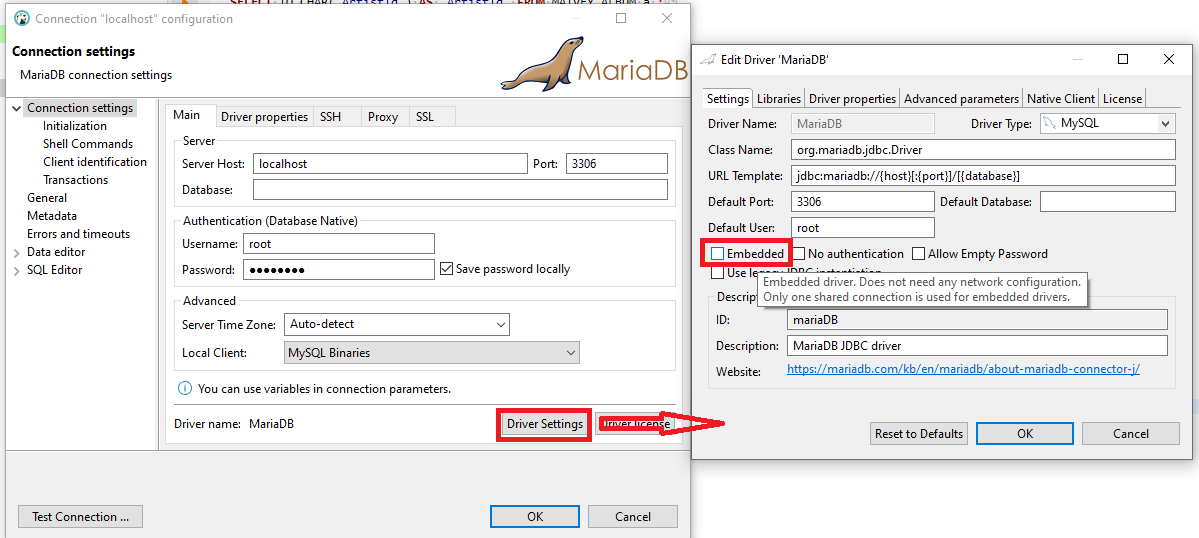Click the Driver Settings button
The width and height of the screenshot is (1199, 538).
click(545, 424)
